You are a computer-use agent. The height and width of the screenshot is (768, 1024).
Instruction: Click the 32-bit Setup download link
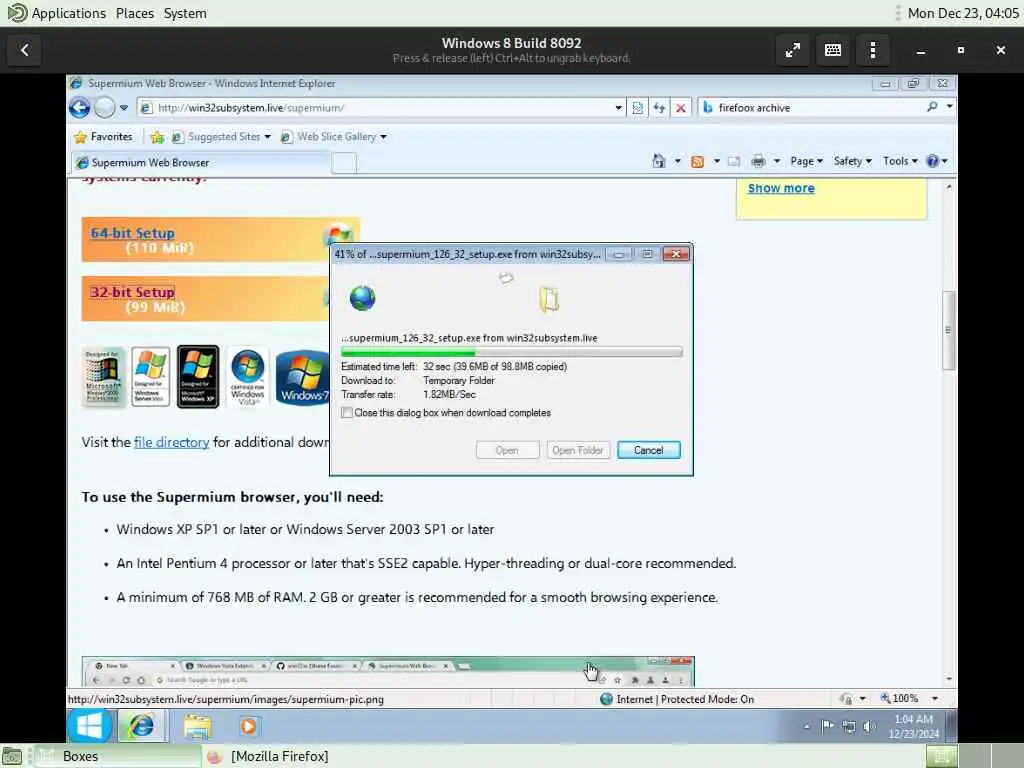click(133, 293)
